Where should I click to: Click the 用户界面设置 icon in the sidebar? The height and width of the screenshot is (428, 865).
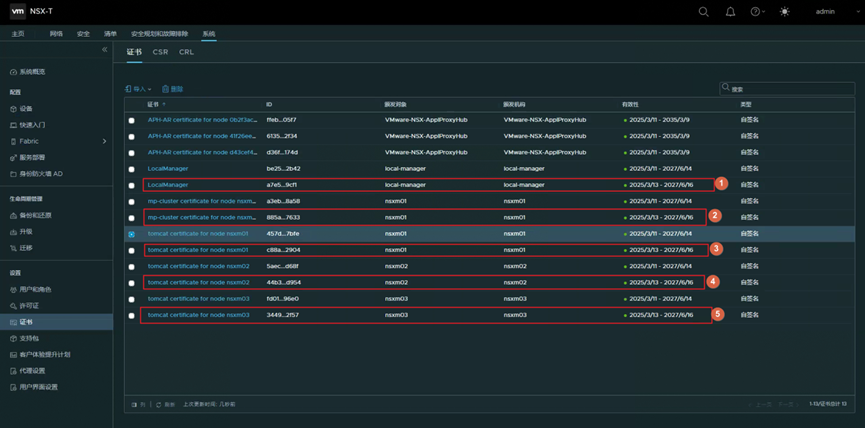(x=14, y=387)
